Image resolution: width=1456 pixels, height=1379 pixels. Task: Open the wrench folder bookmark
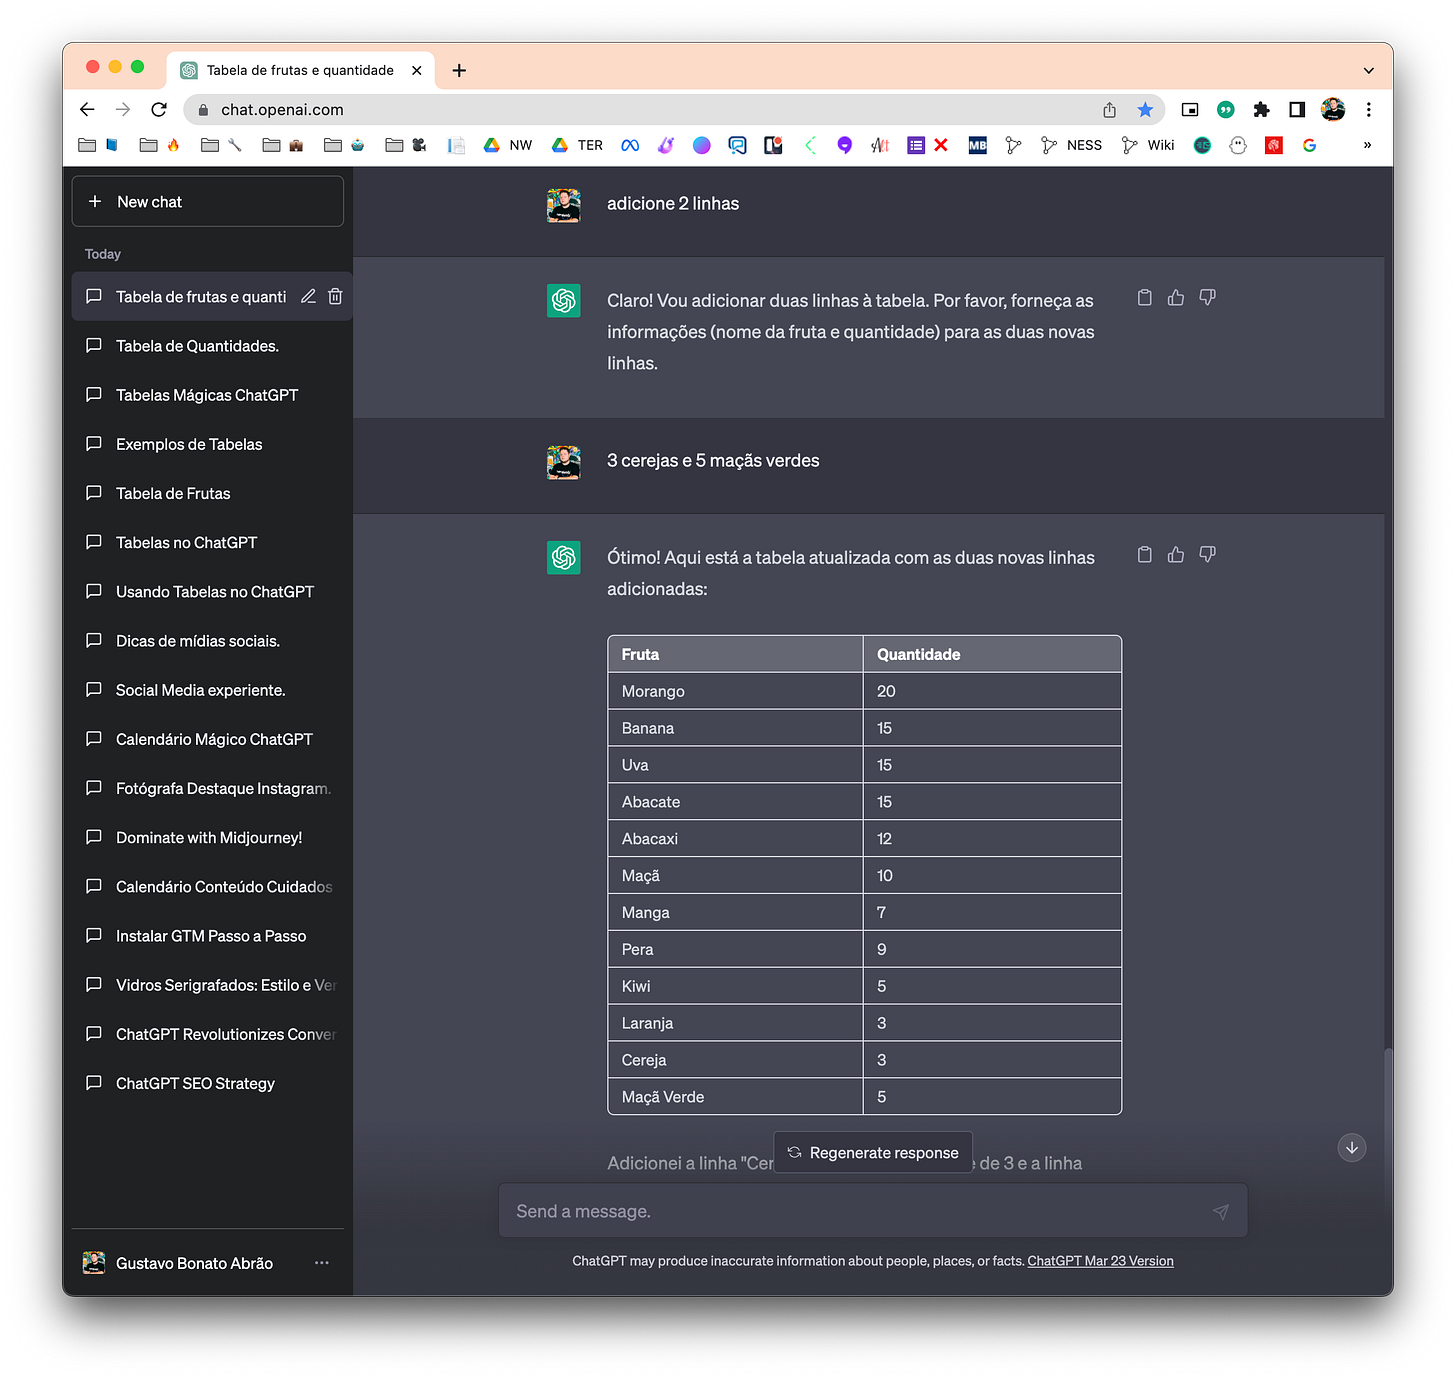click(221, 145)
